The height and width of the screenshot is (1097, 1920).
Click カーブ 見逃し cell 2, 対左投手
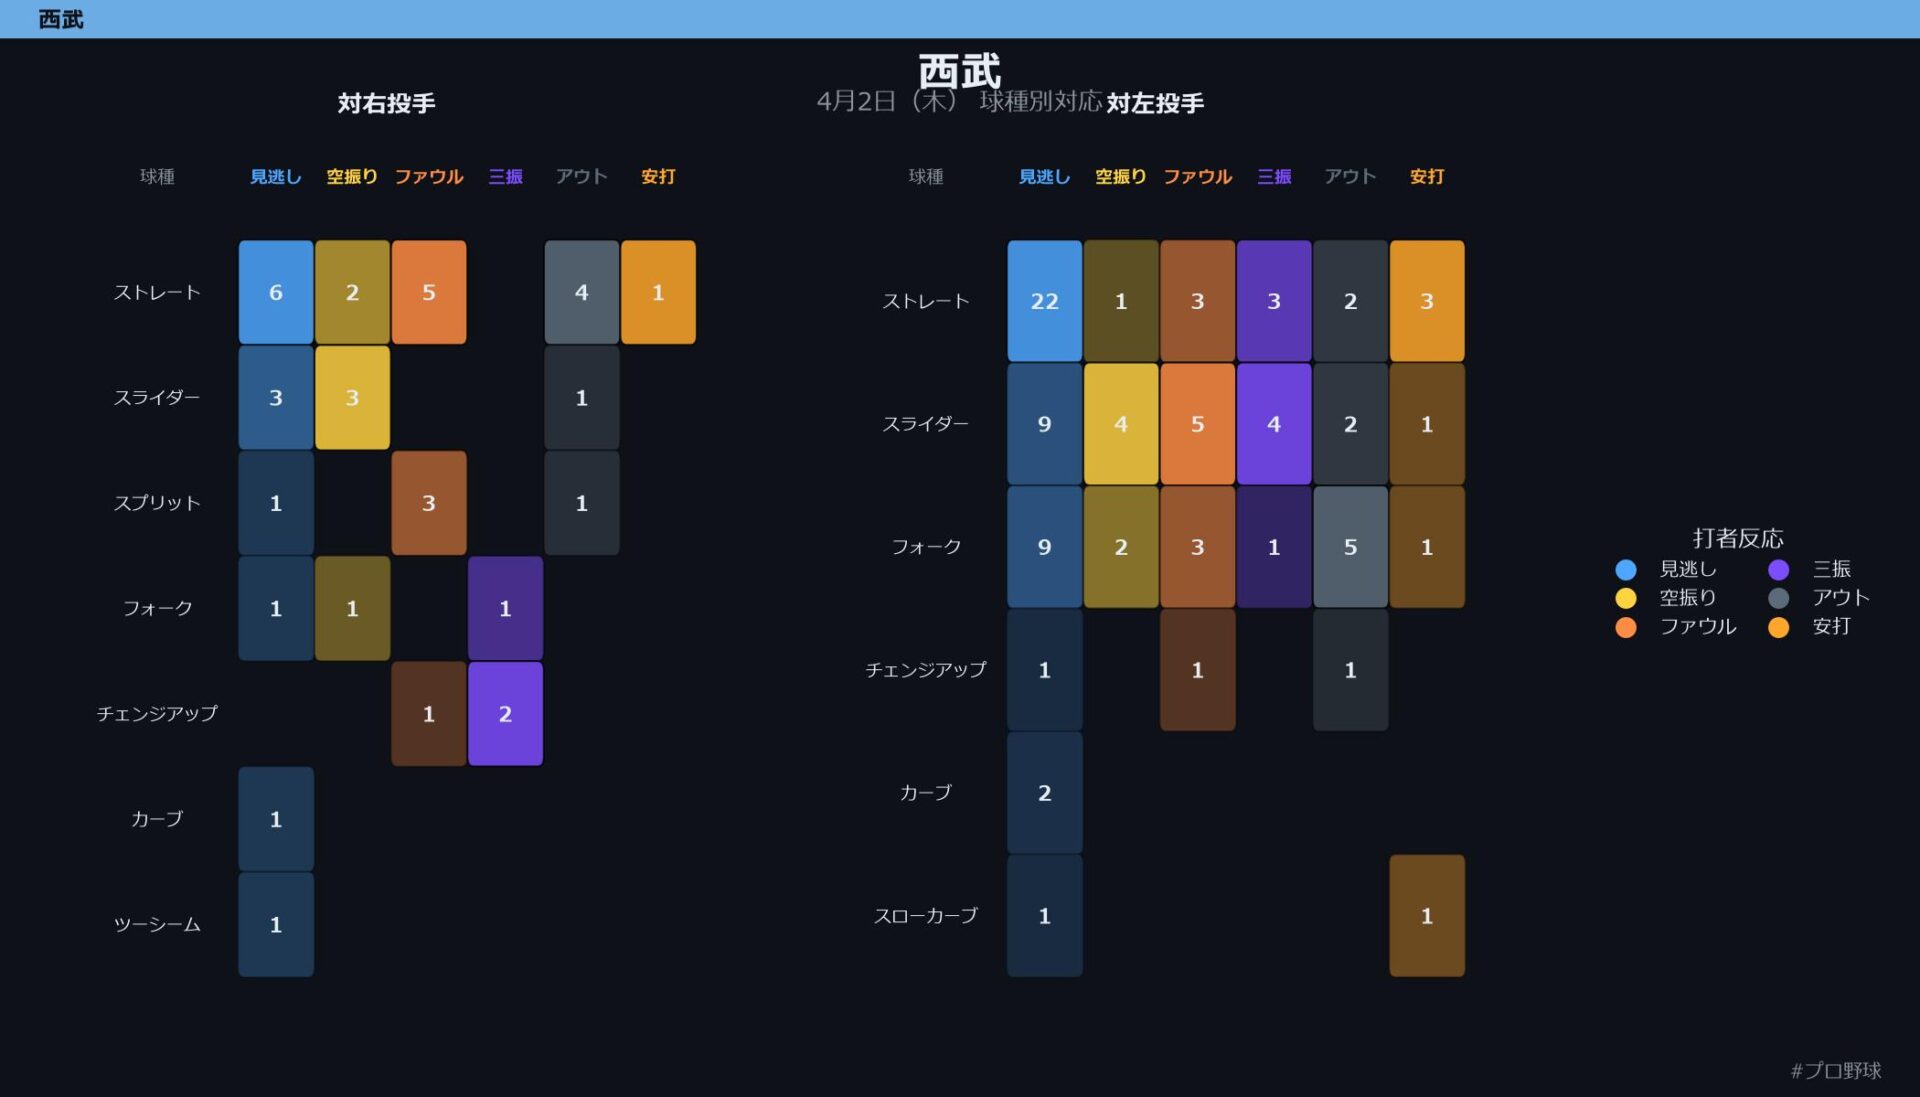1045,793
